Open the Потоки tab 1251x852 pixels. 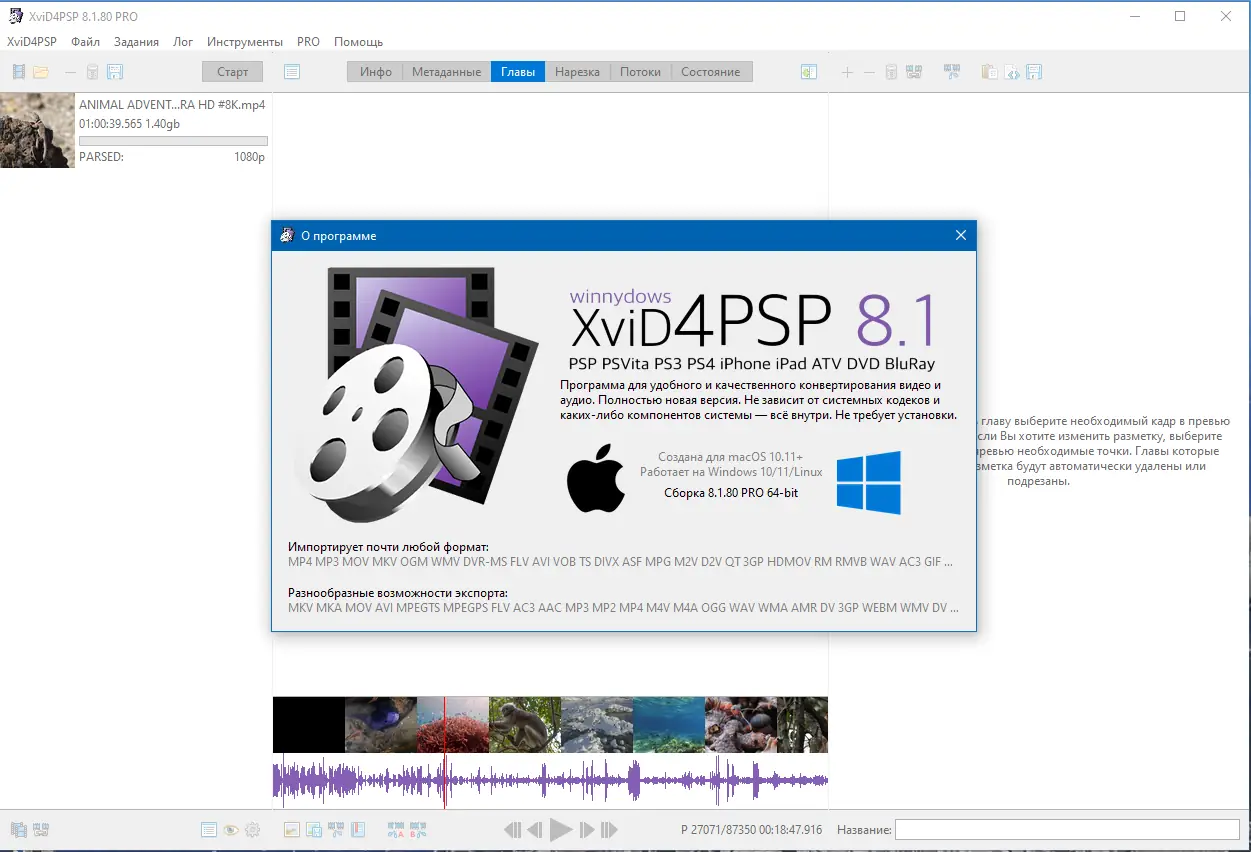click(640, 72)
